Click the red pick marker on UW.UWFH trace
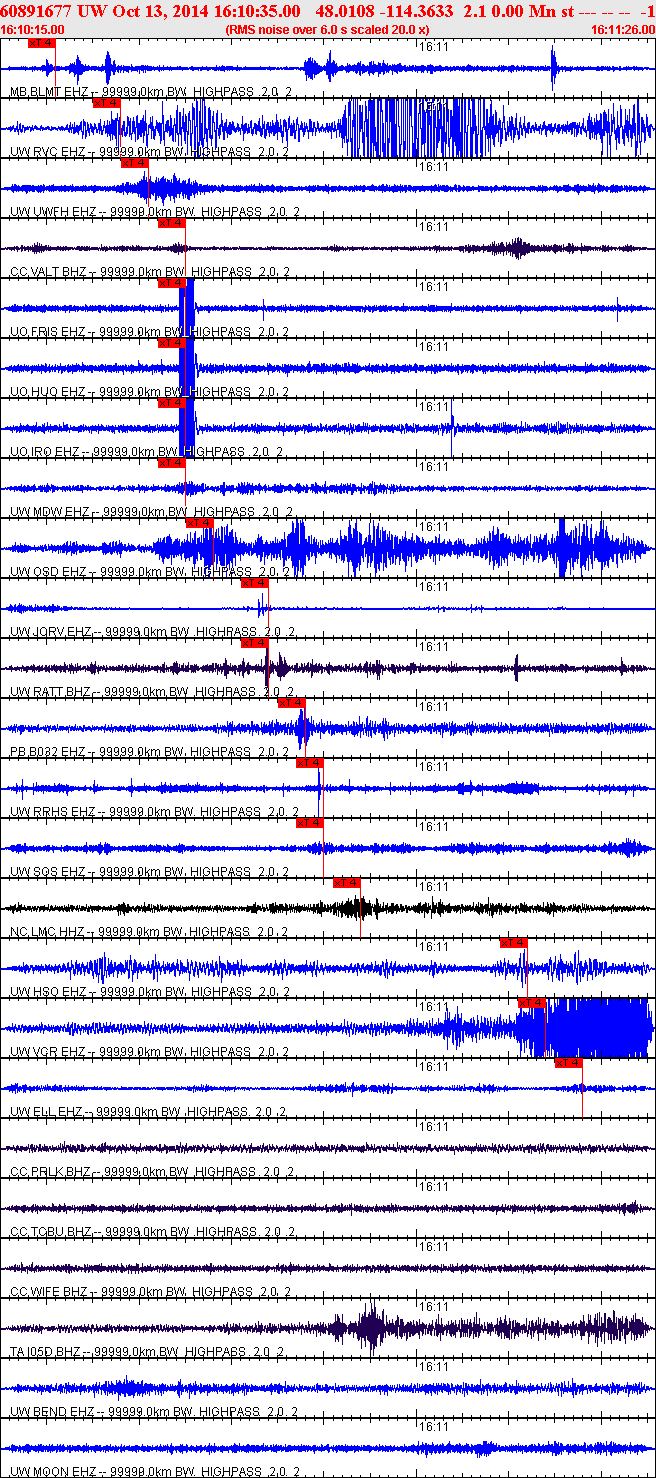 (134, 163)
